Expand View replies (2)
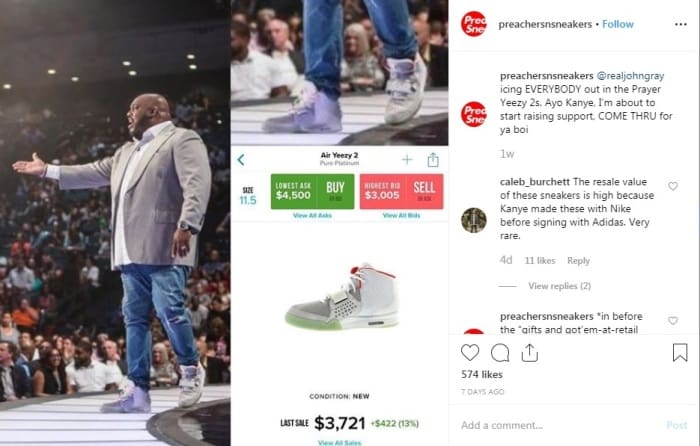The width and height of the screenshot is (700, 446). coord(559,286)
